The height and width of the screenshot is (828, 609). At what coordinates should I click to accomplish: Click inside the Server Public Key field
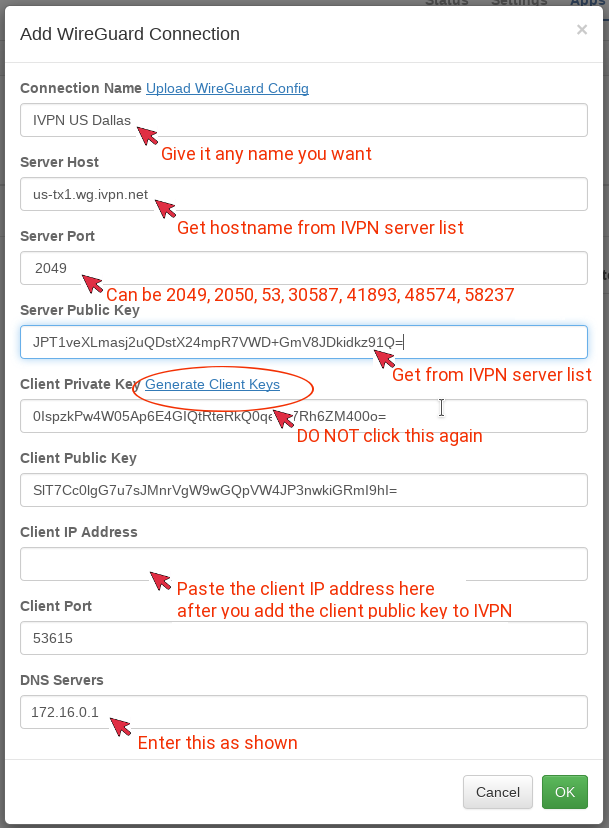click(303, 342)
